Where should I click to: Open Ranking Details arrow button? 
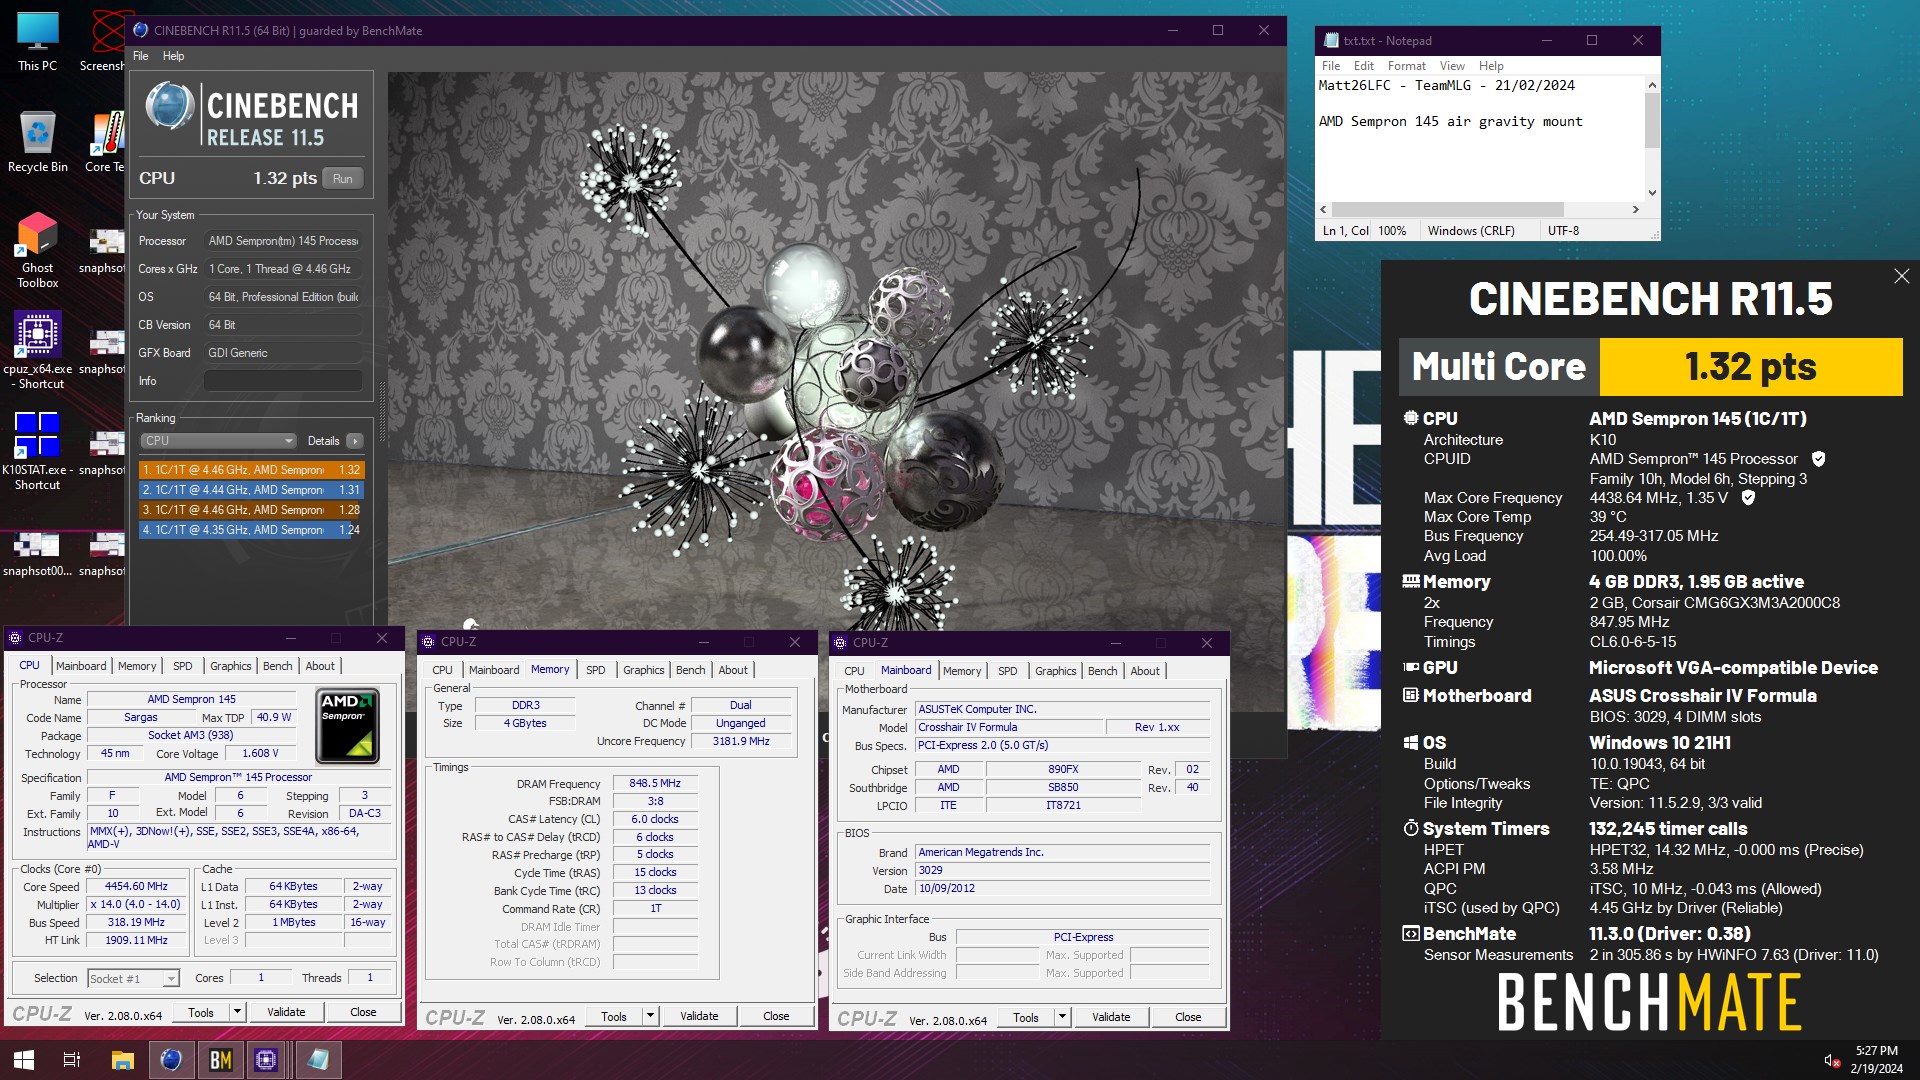pyautogui.click(x=355, y=441)
